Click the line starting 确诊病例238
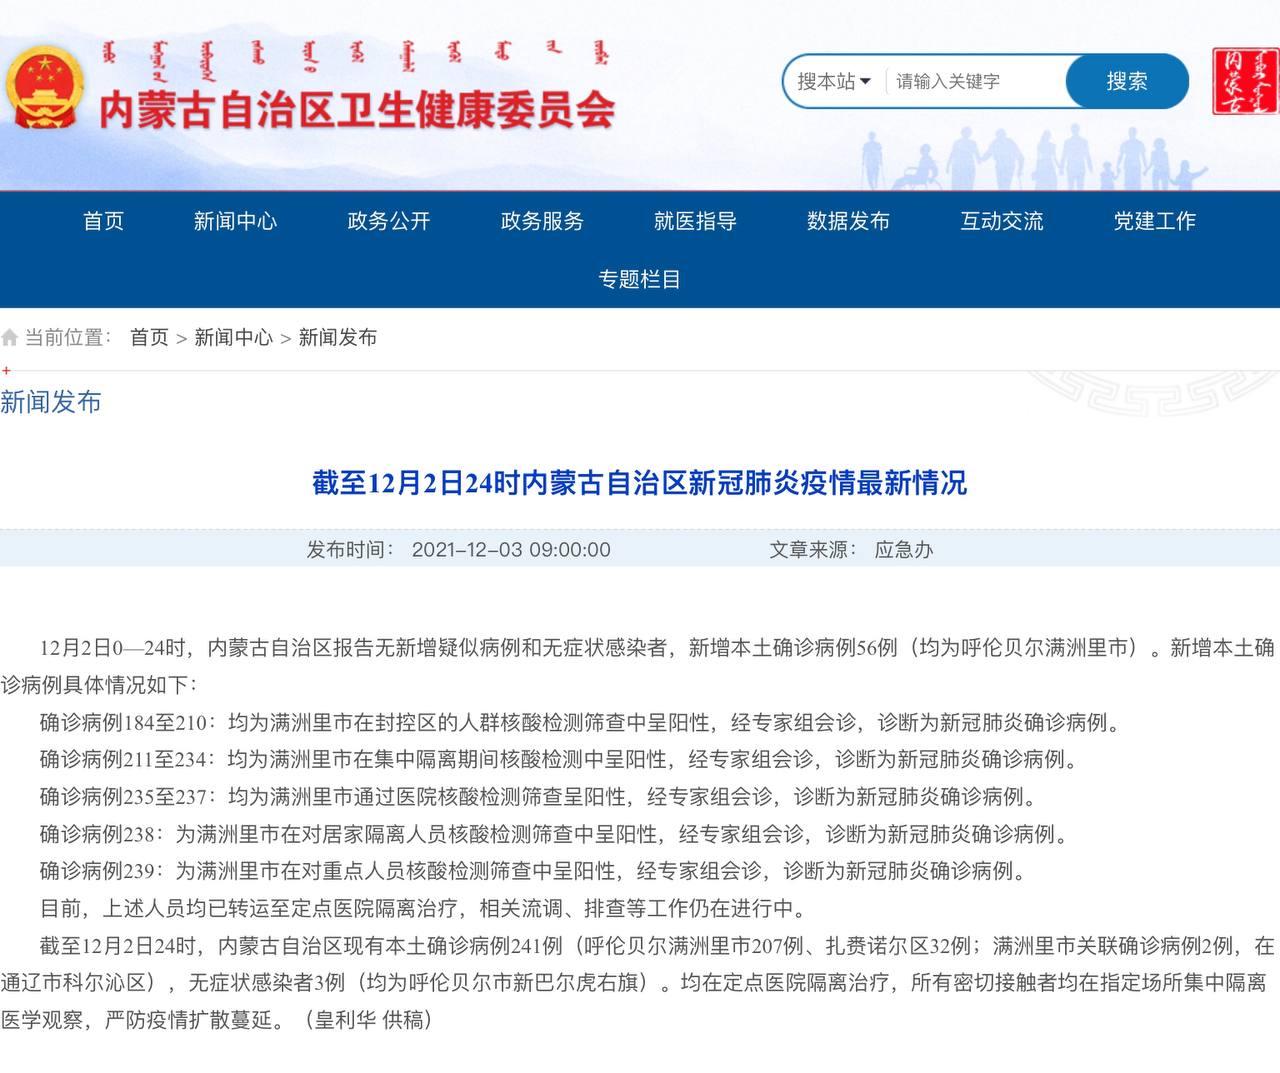1280x1073 pixels. pos(556,834)
